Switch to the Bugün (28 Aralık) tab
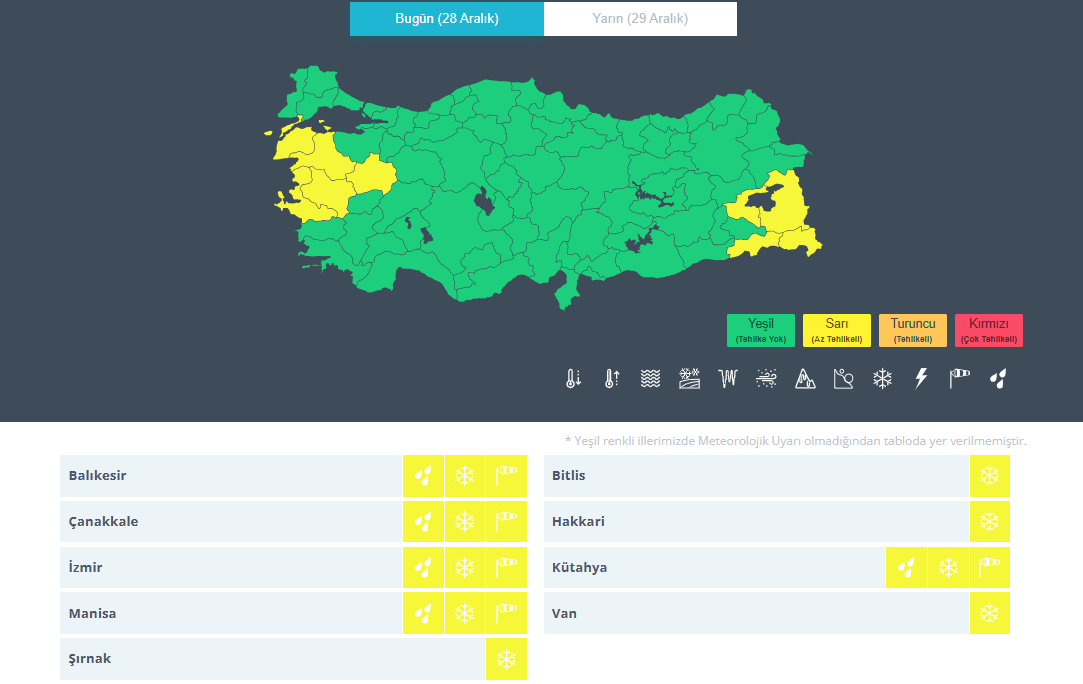The width and height of the screenshot is (1083, 684). 447,19
